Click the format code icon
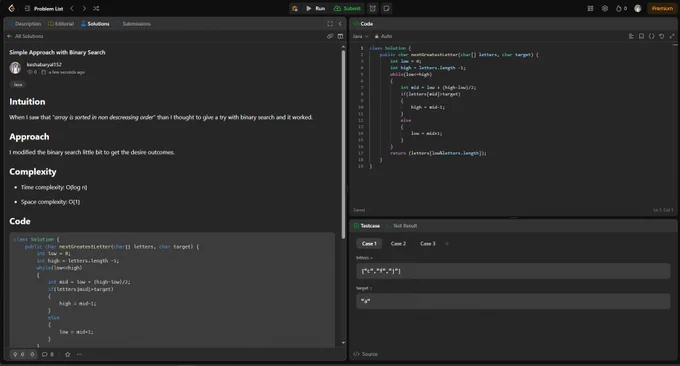Screen dimensions: 680x366 pos(631,36)
